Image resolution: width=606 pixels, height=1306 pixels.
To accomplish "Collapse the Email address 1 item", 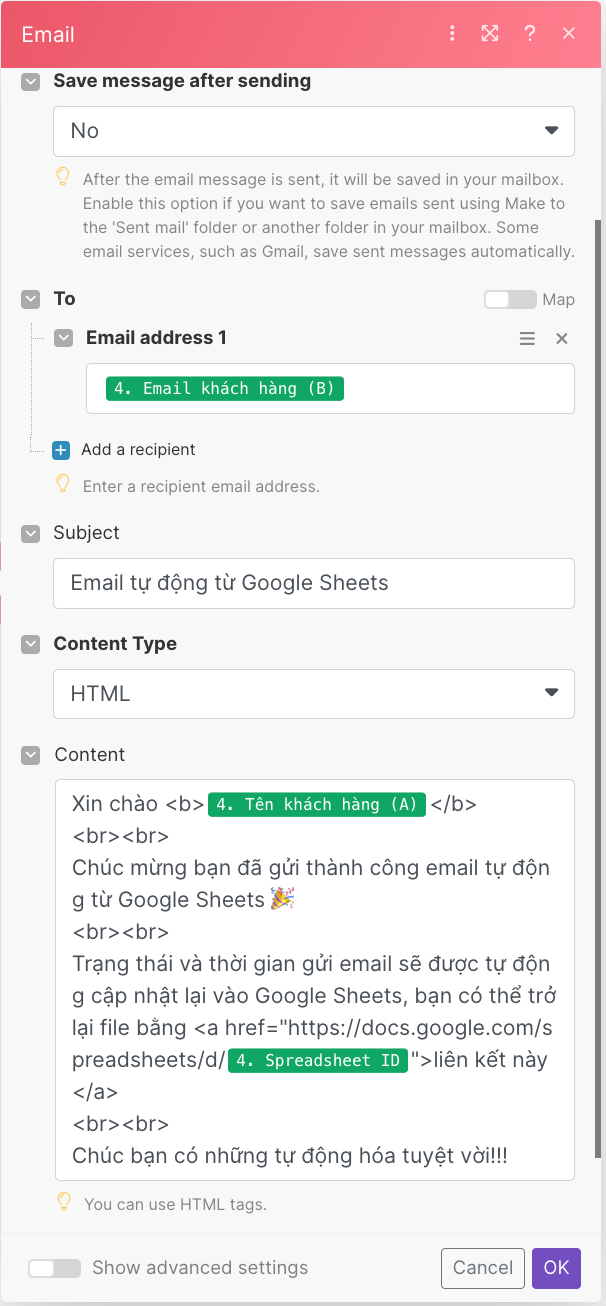I will coord(64,338).
